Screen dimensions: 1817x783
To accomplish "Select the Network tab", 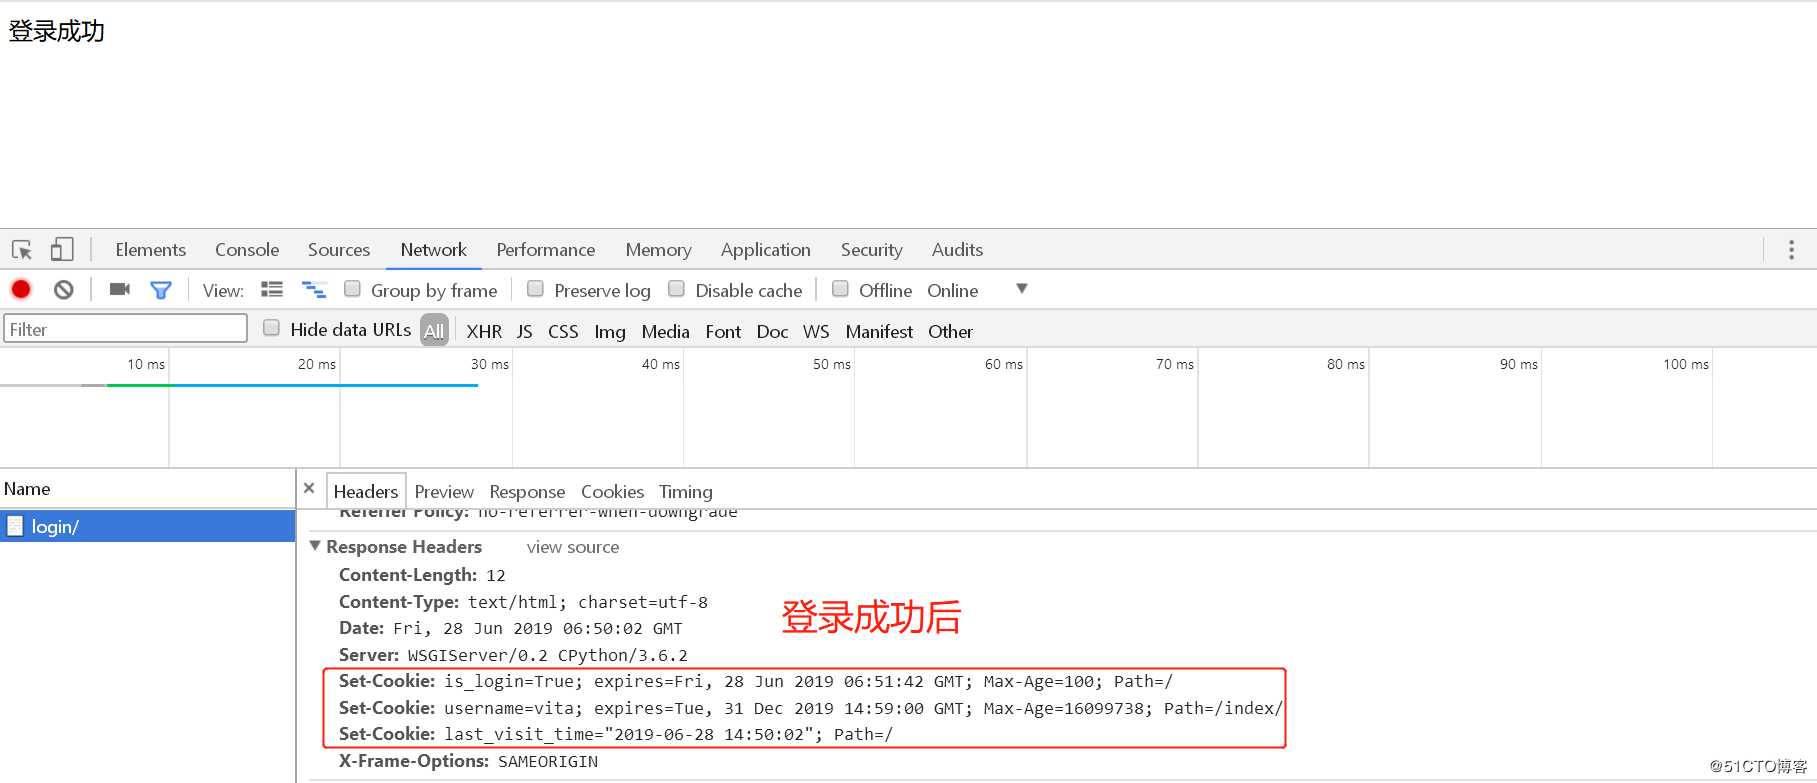I will [433, 250].
